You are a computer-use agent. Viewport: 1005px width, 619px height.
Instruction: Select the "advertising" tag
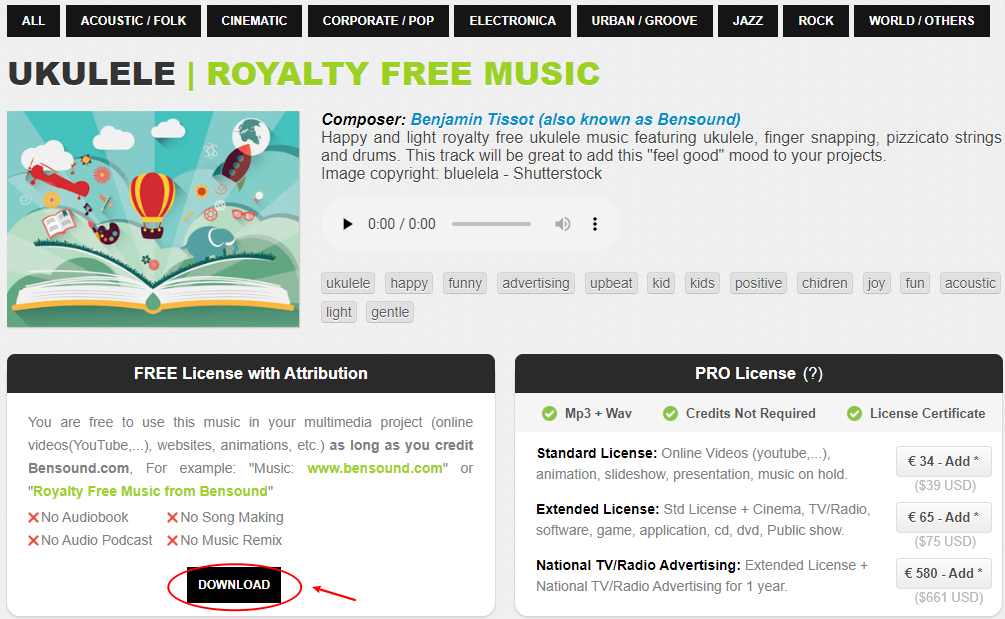pyautogui.click(x=536, y=283)
